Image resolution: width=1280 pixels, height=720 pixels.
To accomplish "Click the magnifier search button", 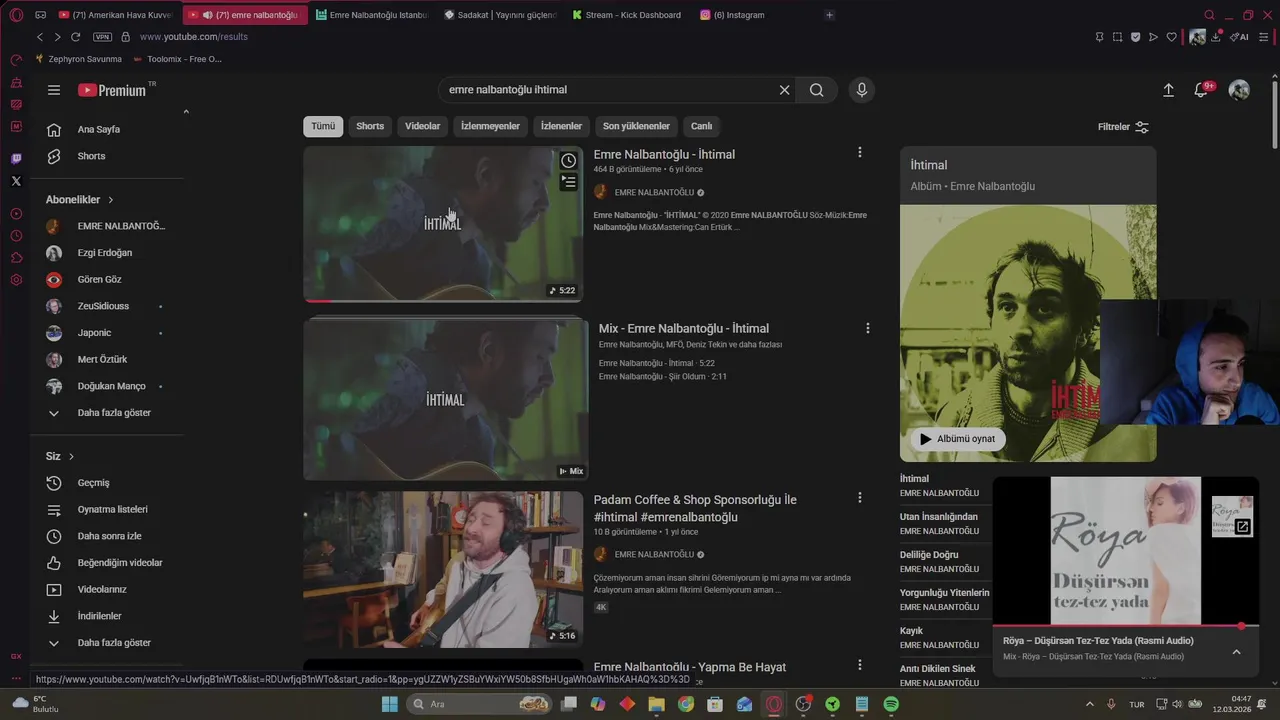I will click(x=817, y=90).
